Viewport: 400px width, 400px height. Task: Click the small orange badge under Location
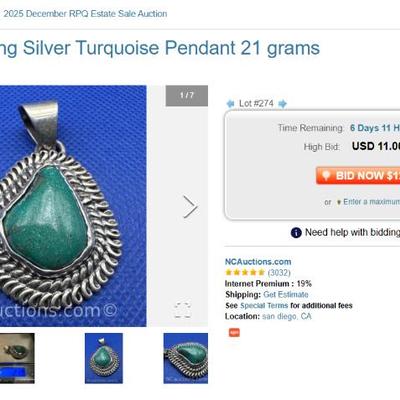pyautogui.click(x=234, y=332)
